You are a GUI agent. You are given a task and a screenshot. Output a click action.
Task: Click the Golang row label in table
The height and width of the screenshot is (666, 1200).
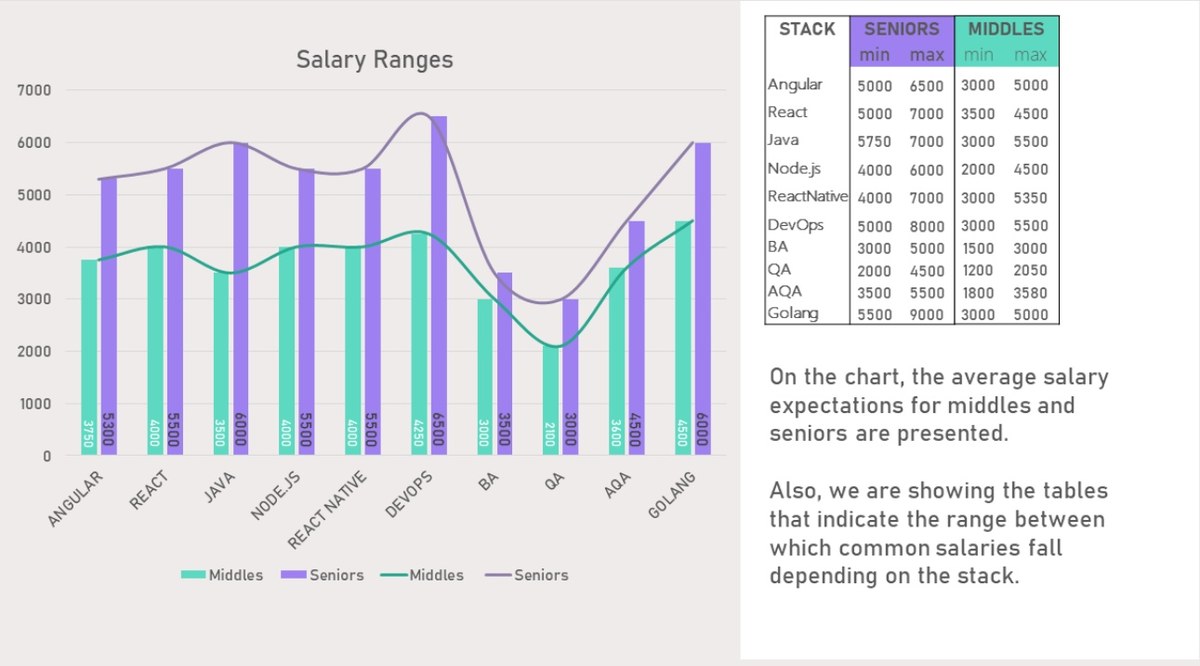tap(793, 313)
